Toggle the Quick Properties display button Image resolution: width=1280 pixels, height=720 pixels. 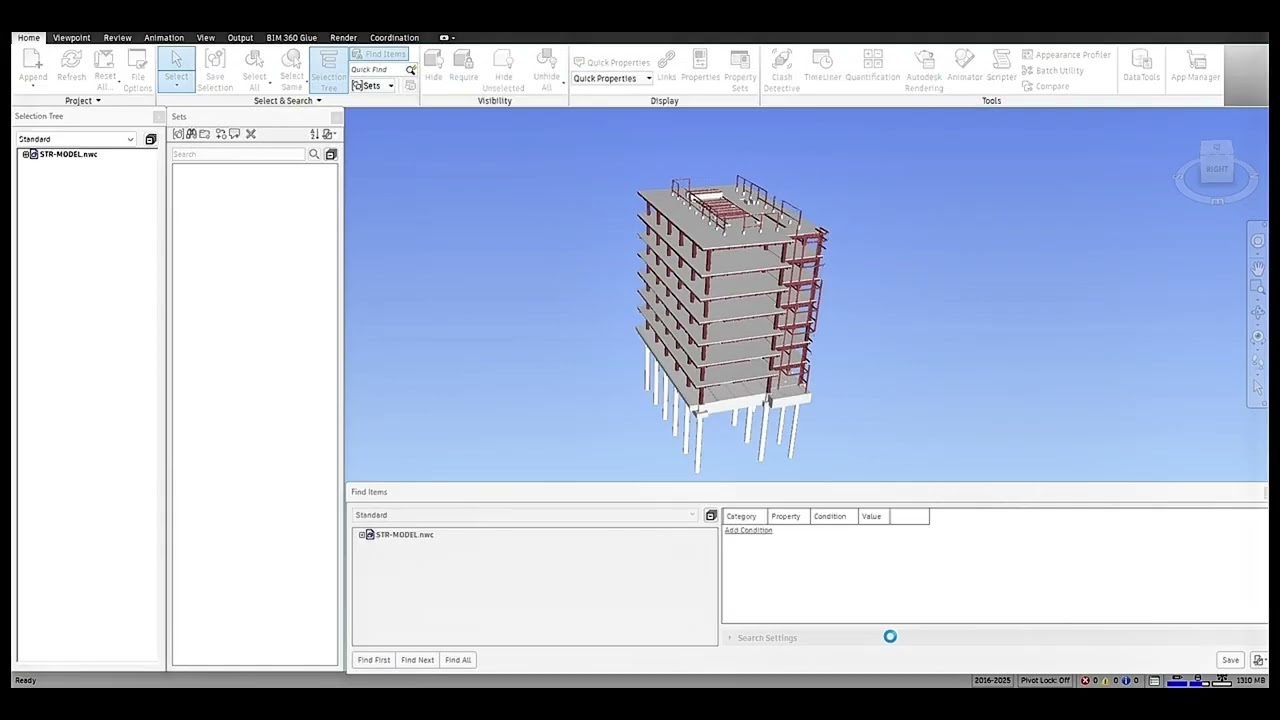tap(611, 62)
